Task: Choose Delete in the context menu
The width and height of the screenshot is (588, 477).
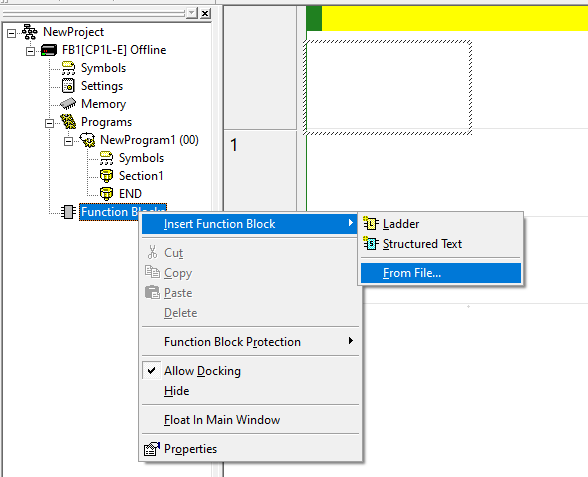Action: (250, 312)
